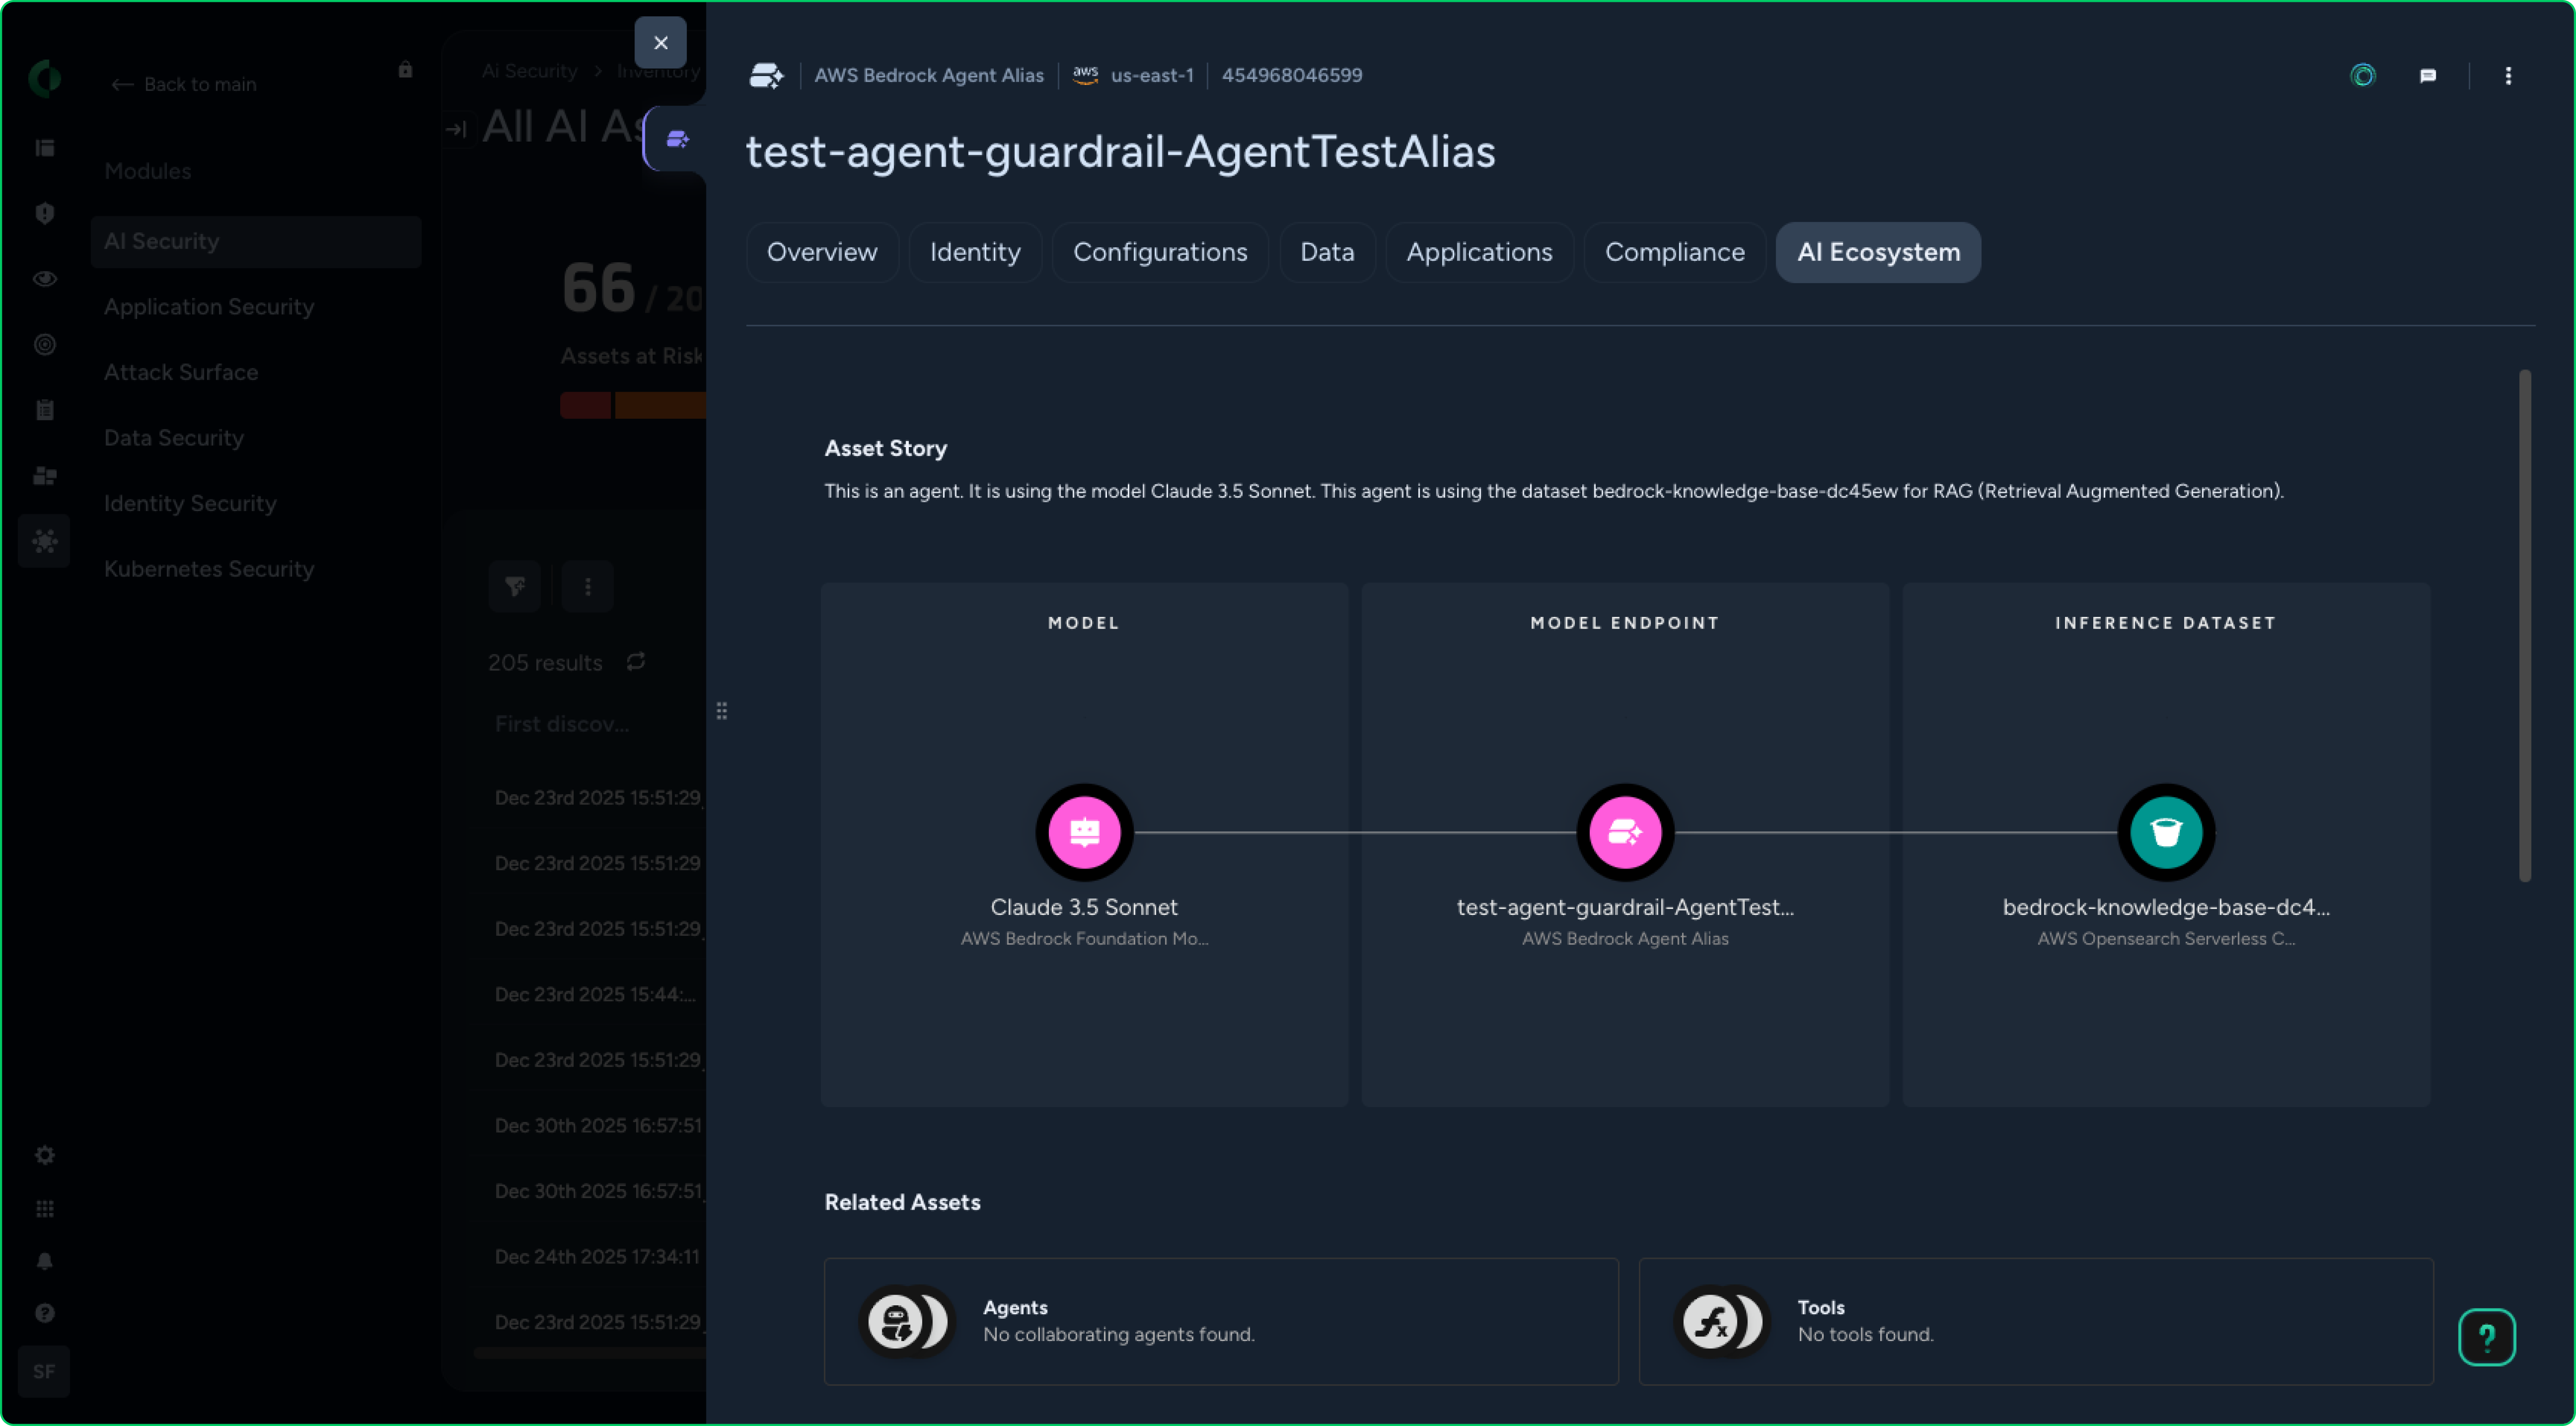Viewport: 2576px width, 1426px height.
Task: Click the green help question mark button
Action: (2486, 1337)
